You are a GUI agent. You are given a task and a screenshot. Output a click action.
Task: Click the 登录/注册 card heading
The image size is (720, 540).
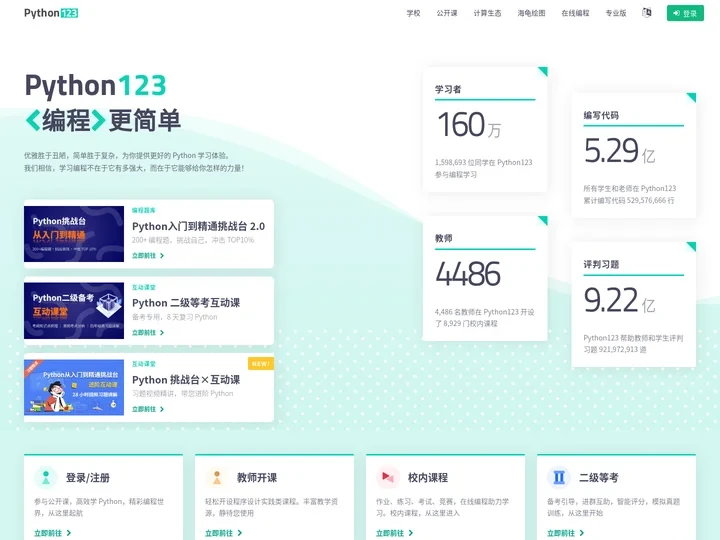pyautogui.click(x=88, y=478)
